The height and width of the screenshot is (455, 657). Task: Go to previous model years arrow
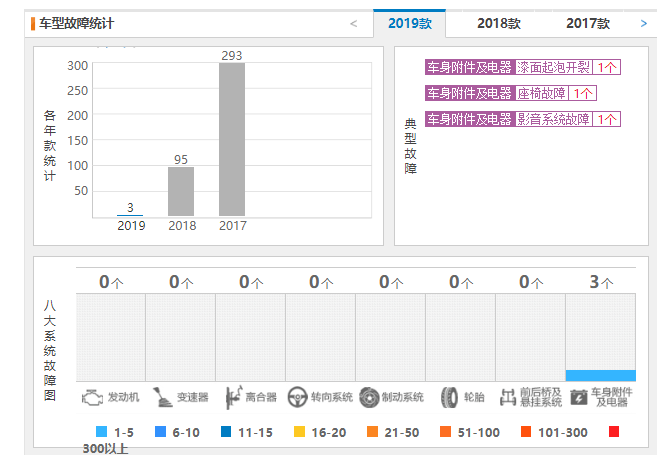354,23
